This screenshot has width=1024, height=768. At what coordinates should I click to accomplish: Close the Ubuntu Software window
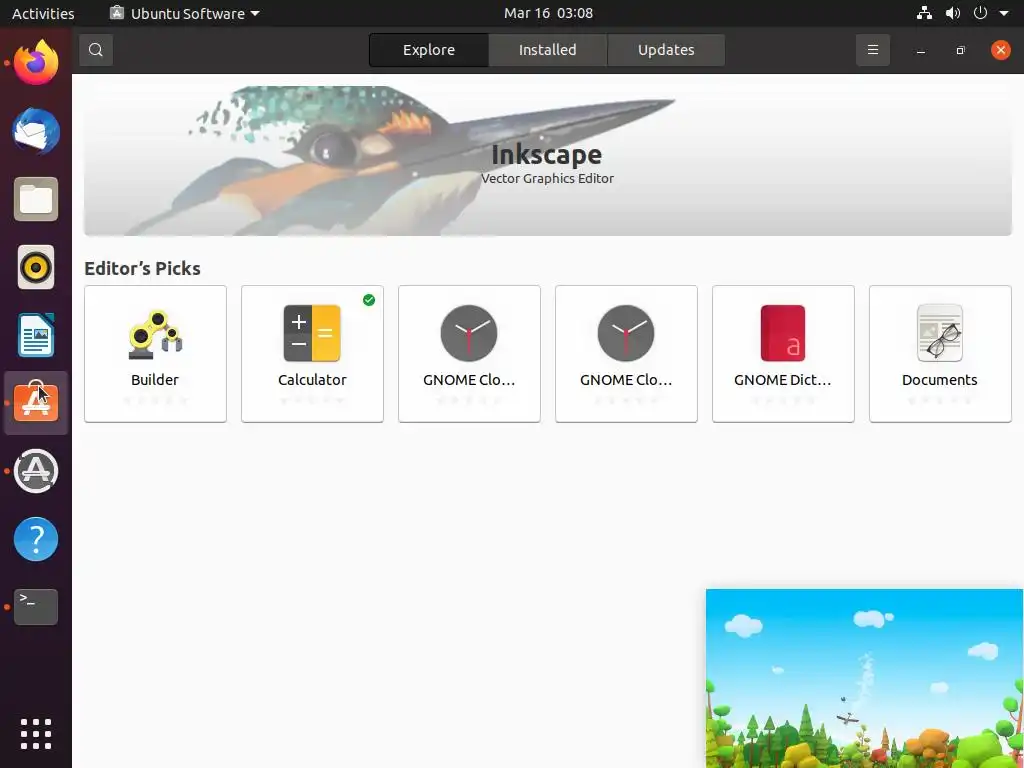[1000, 50]
